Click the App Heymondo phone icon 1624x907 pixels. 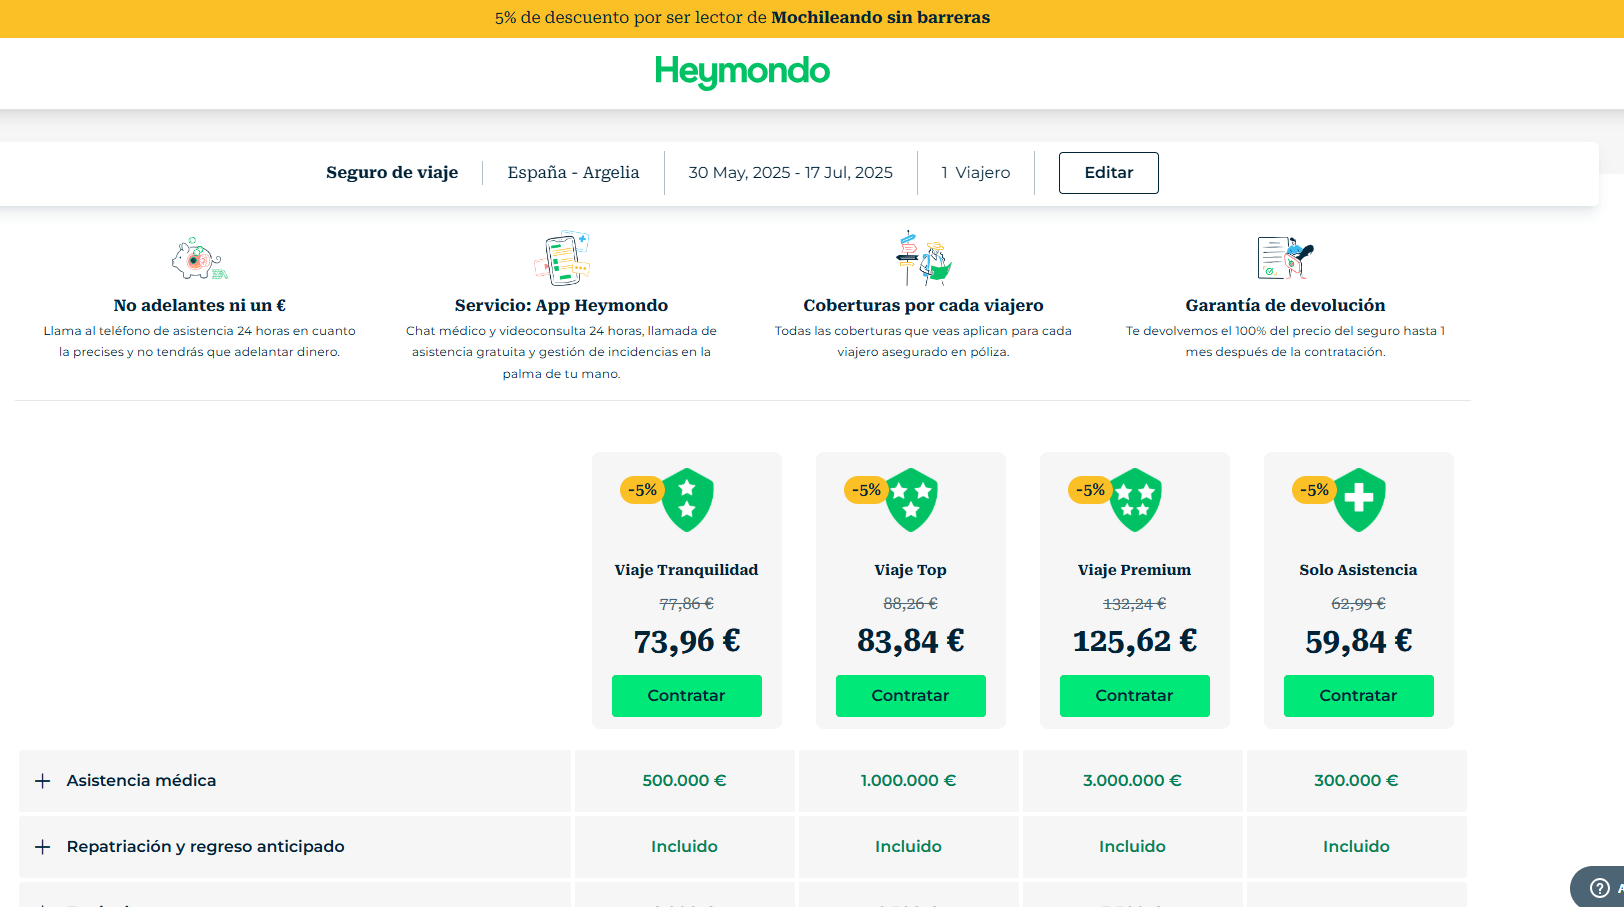(x=562, y=258)
